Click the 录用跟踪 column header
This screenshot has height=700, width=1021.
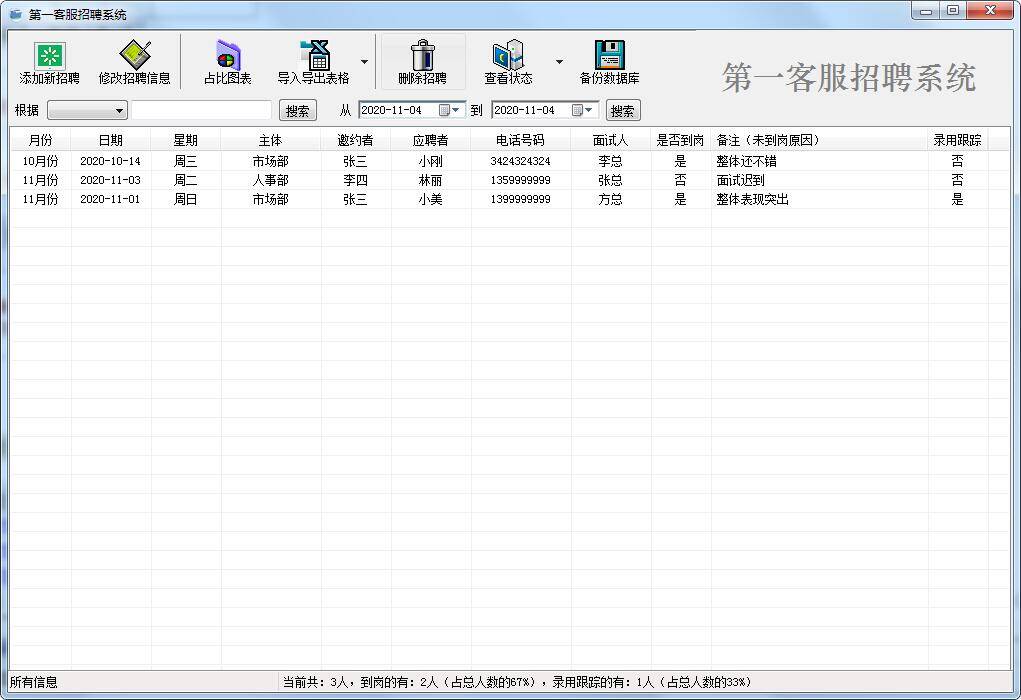956,139
